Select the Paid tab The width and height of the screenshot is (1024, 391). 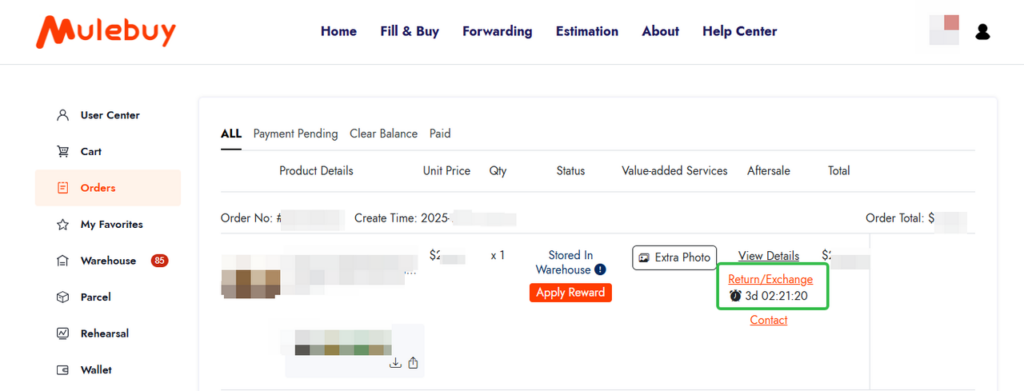(x=440, y=134)
